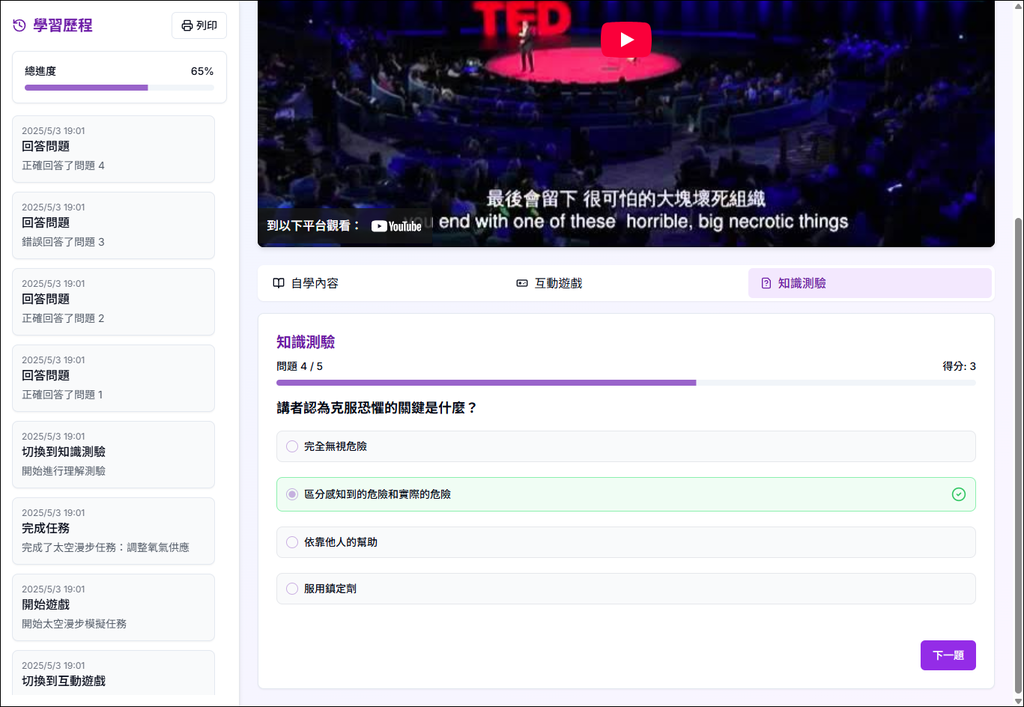Switch to the 互動遊戲 tab
This screenshot has width=1024, height=707.
pos(624,283)
